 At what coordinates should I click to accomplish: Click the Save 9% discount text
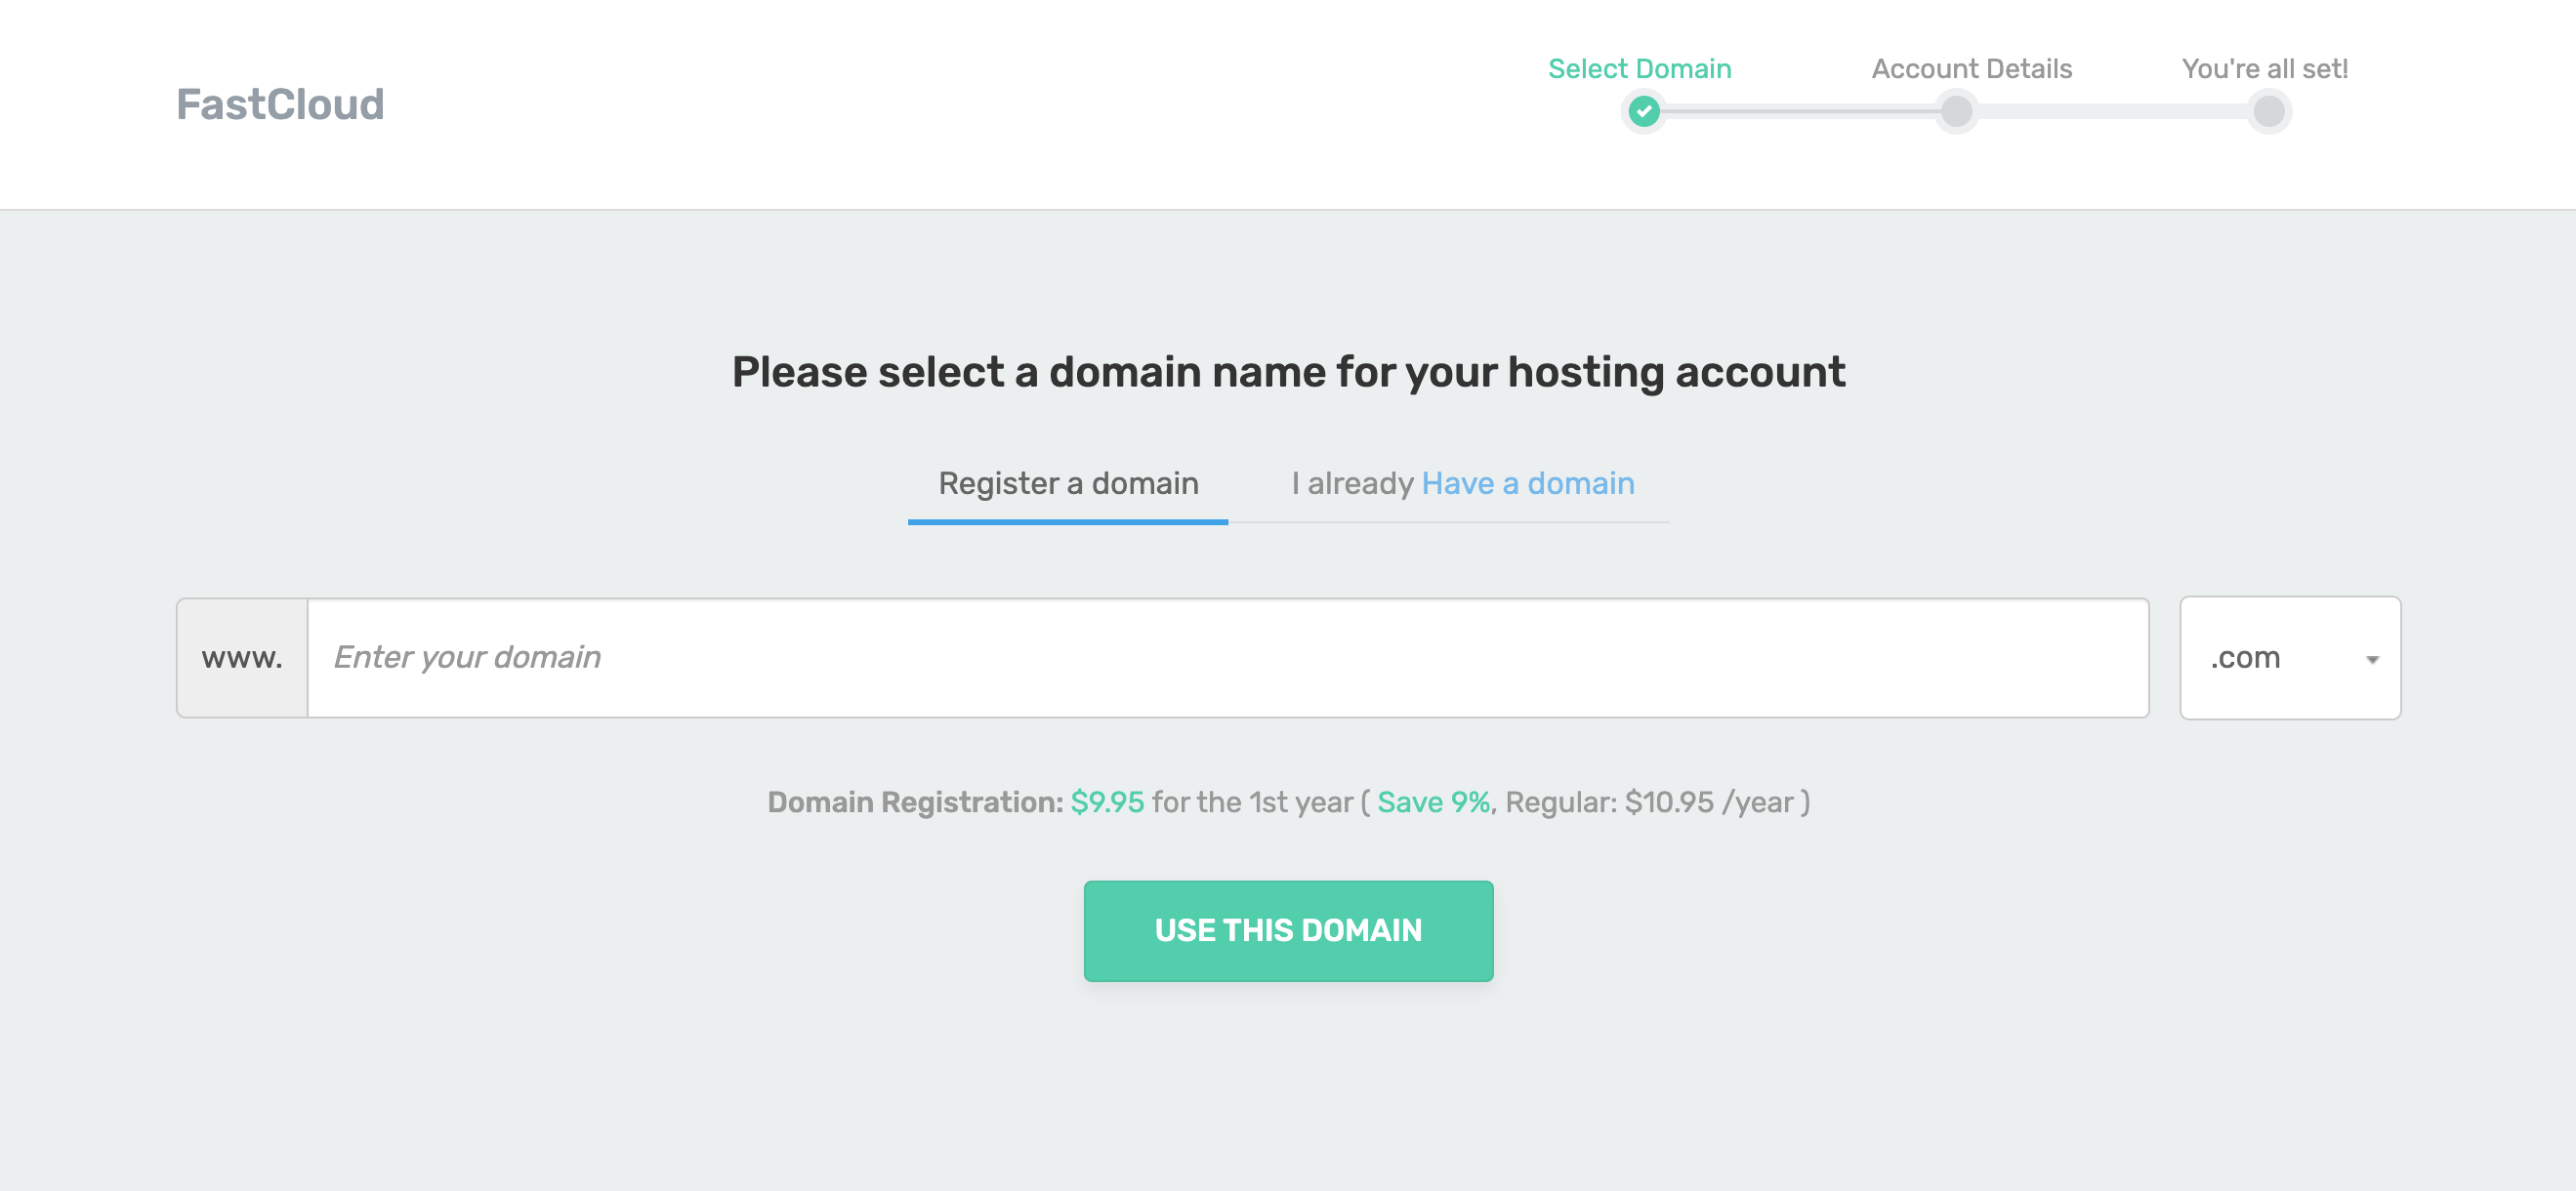click(1433, 802)
